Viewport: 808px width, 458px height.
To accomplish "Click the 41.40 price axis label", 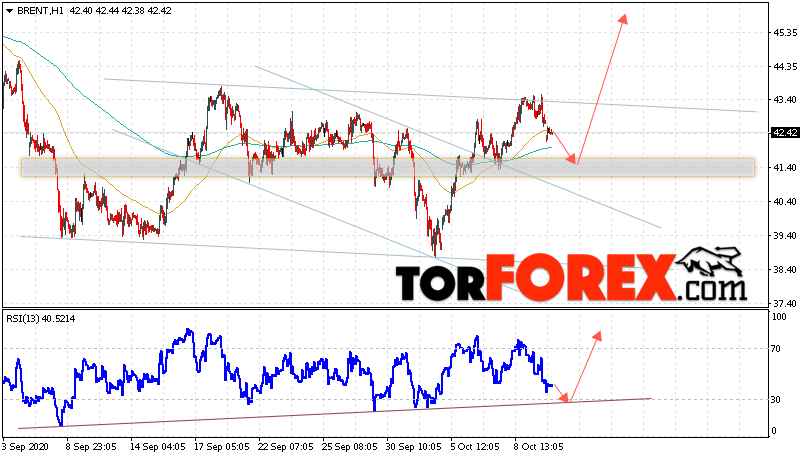I will (x=785, y=167).
